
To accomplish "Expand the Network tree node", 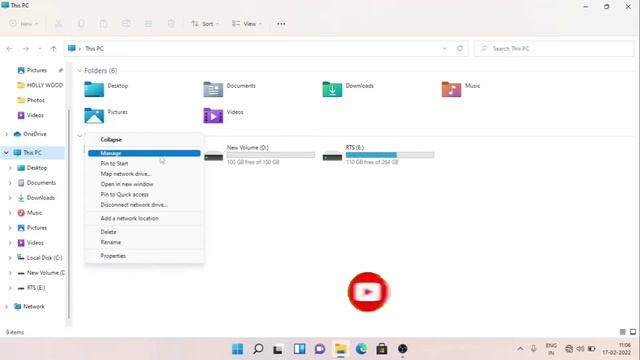I will coord(6,307).
